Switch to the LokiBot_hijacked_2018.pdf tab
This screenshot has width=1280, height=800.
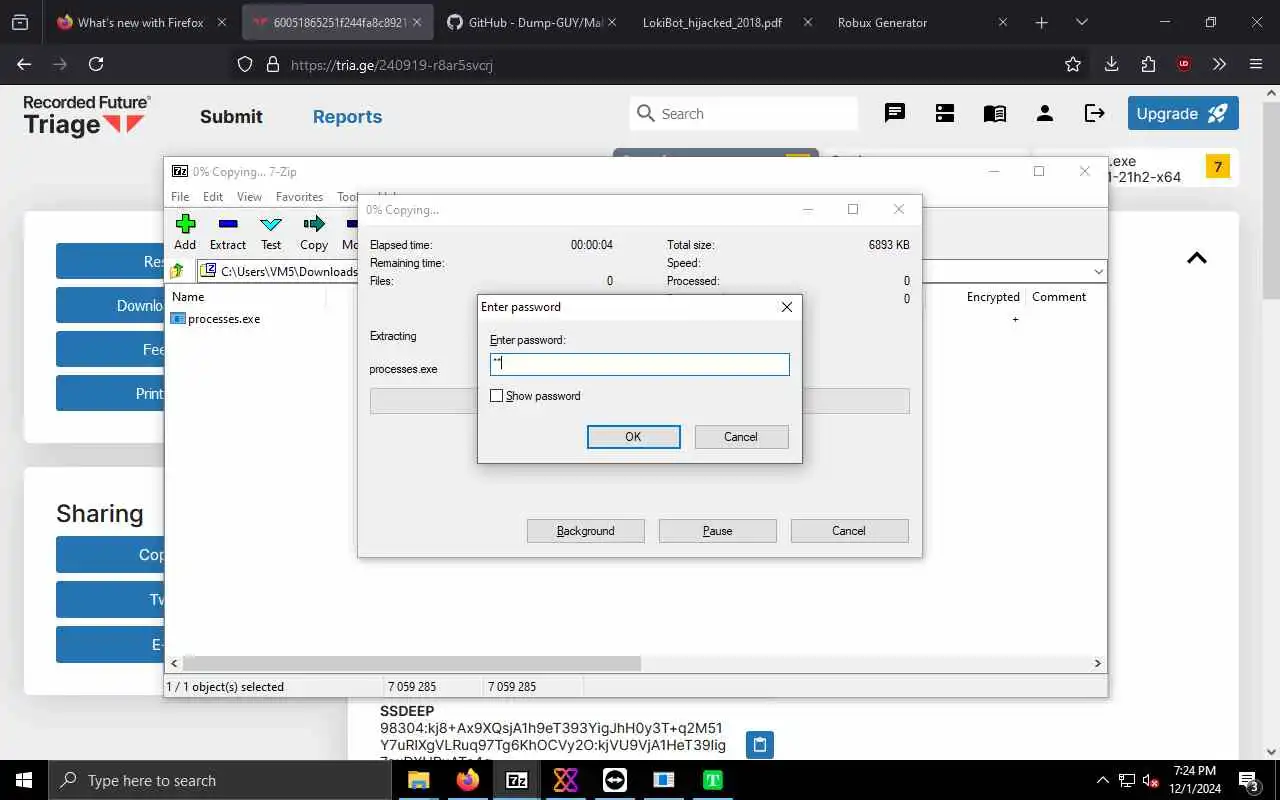[728, 22]
